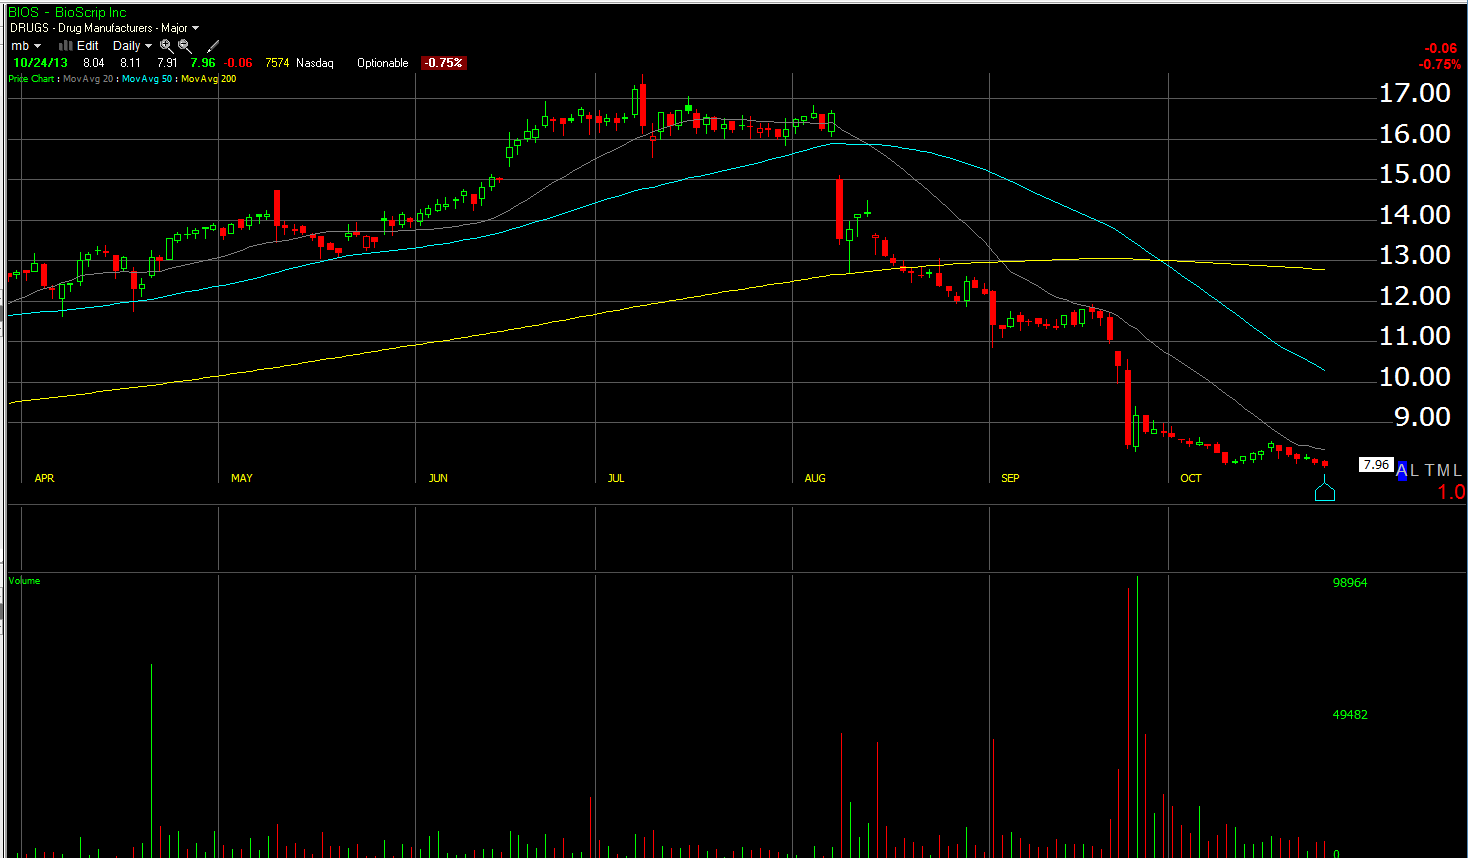Image resolution: width=1468 pixels, height=858 pixels.
Task: Select the yellow MovAvg 200 label
Action: [x=208, y=79]
